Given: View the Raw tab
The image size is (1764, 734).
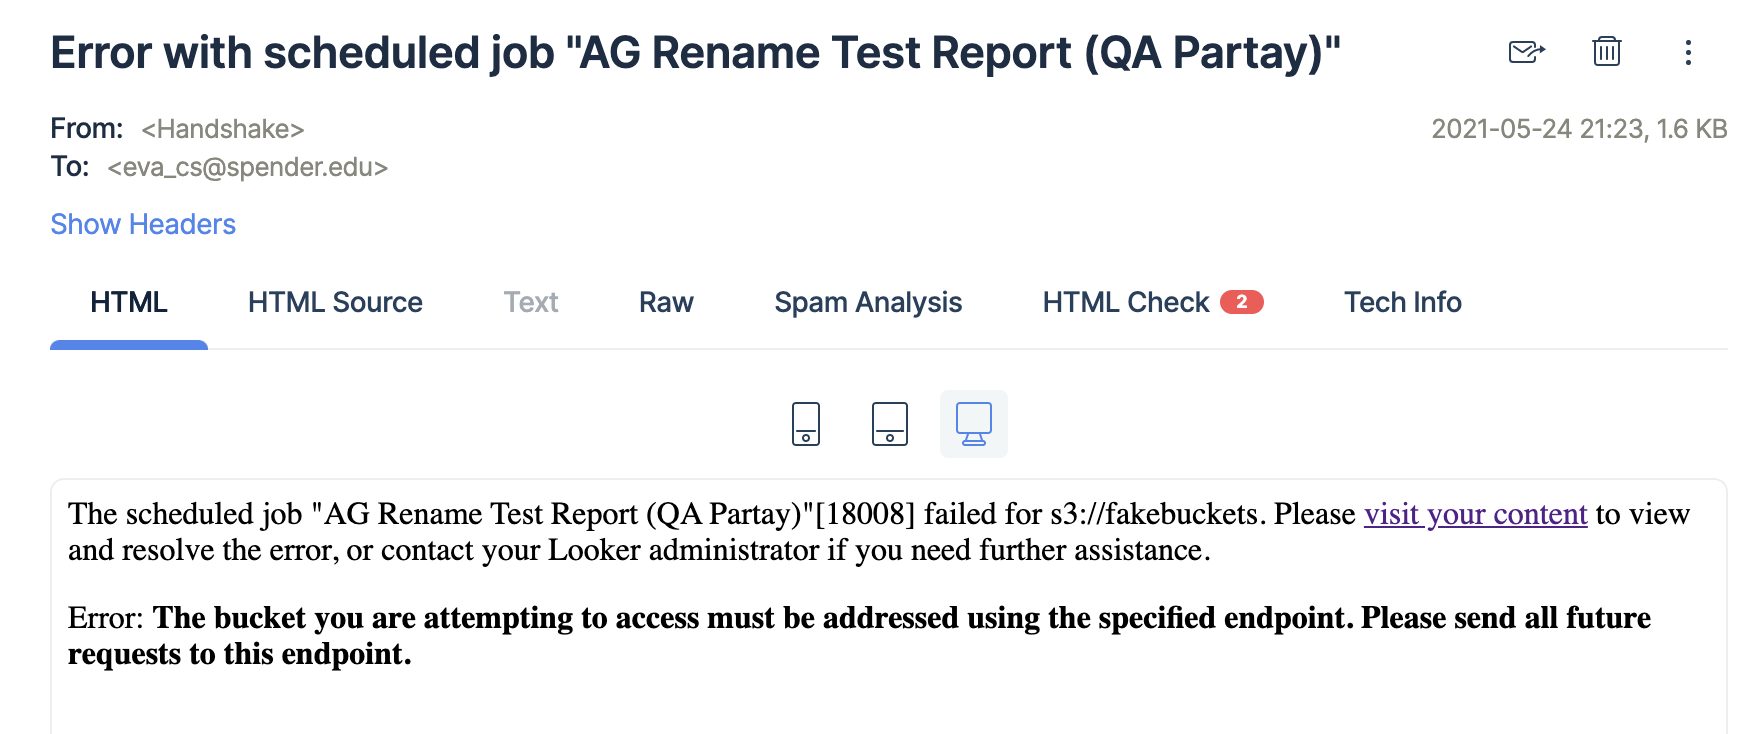Looking at the screenshot, I should coord(666,302).
